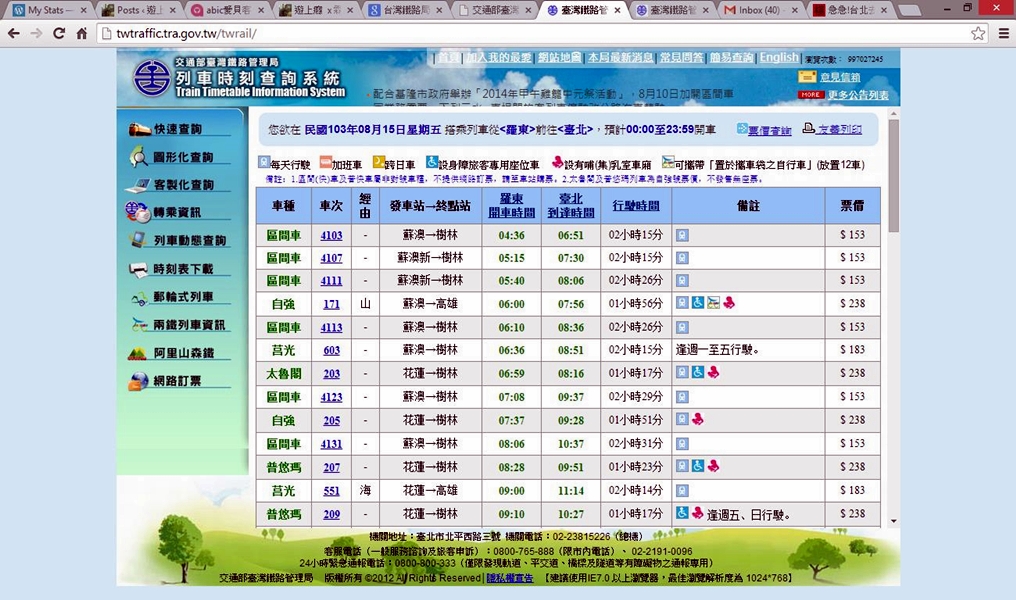Select 轉乘資訊 globe sidebar item

click(x=176, y=212)
